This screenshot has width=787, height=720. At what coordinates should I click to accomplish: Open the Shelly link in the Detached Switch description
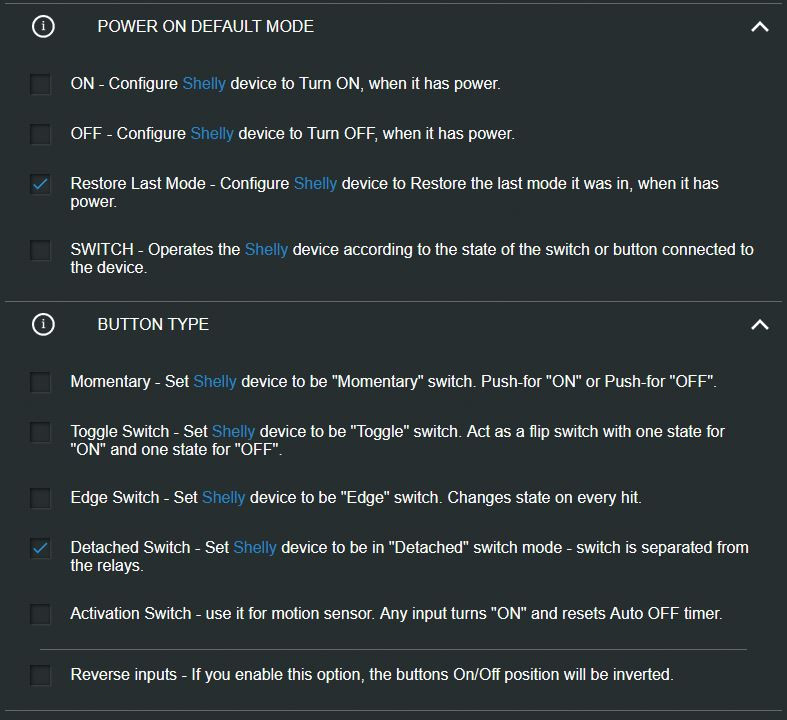click(255, 548)
